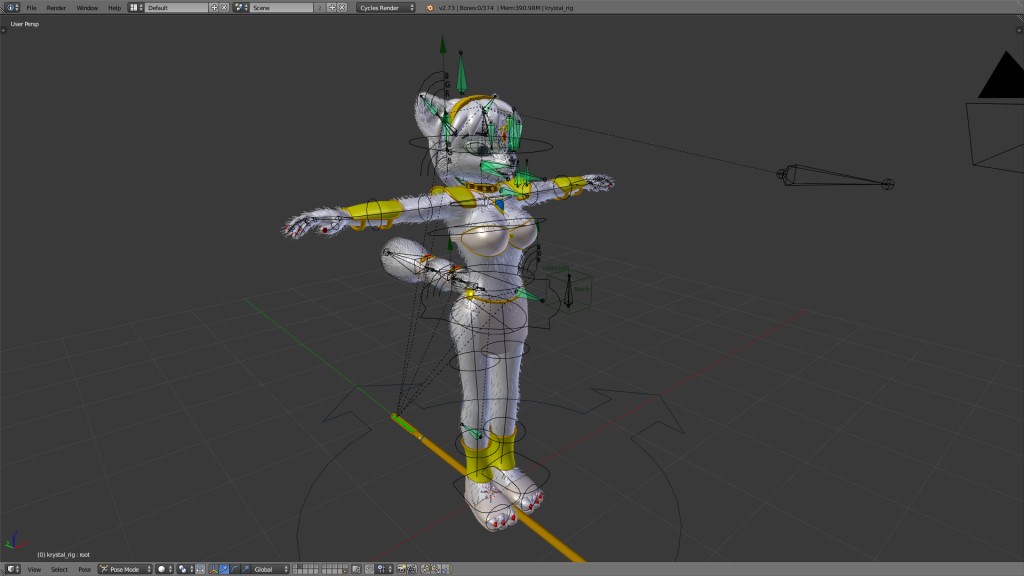This screenshot has height=576, width=1024.
Task: Click the Info editor type icon in header
Action: click(x=11, y=7)
